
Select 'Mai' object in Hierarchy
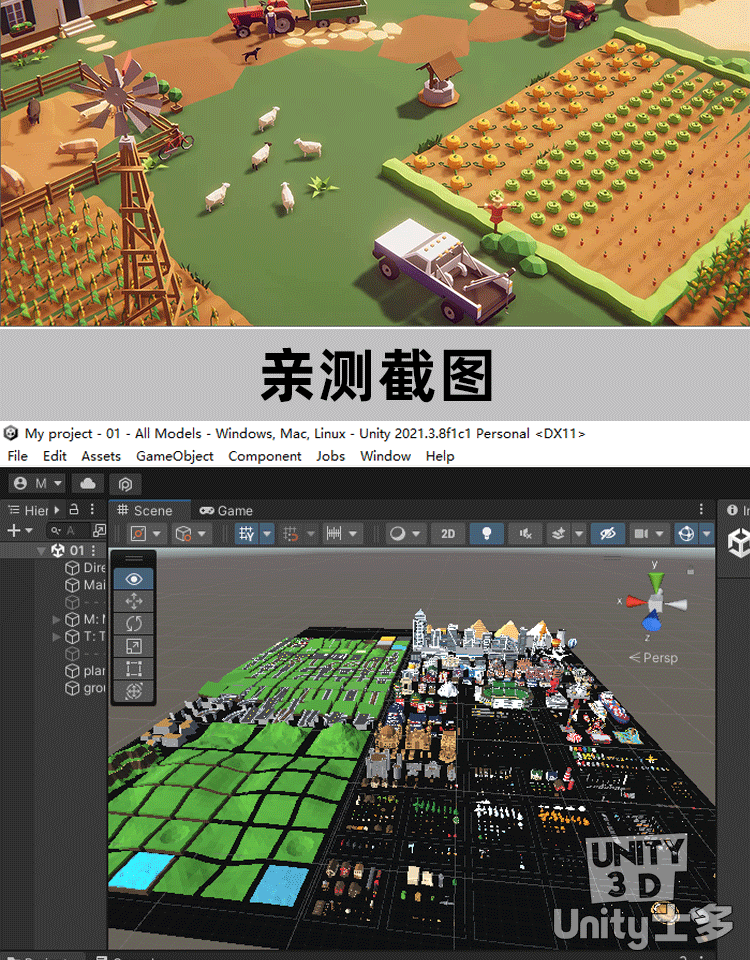[85, 585]
